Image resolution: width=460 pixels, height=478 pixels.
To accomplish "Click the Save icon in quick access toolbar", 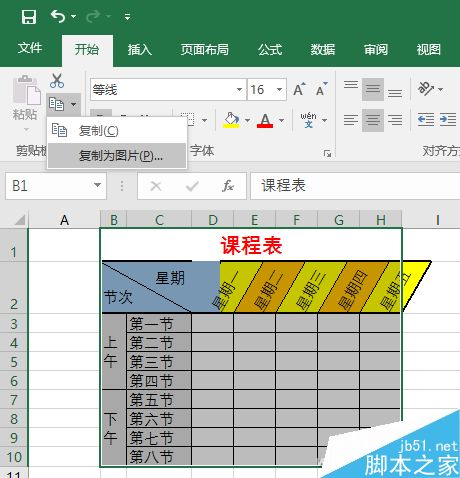I will tap(29, 17).
